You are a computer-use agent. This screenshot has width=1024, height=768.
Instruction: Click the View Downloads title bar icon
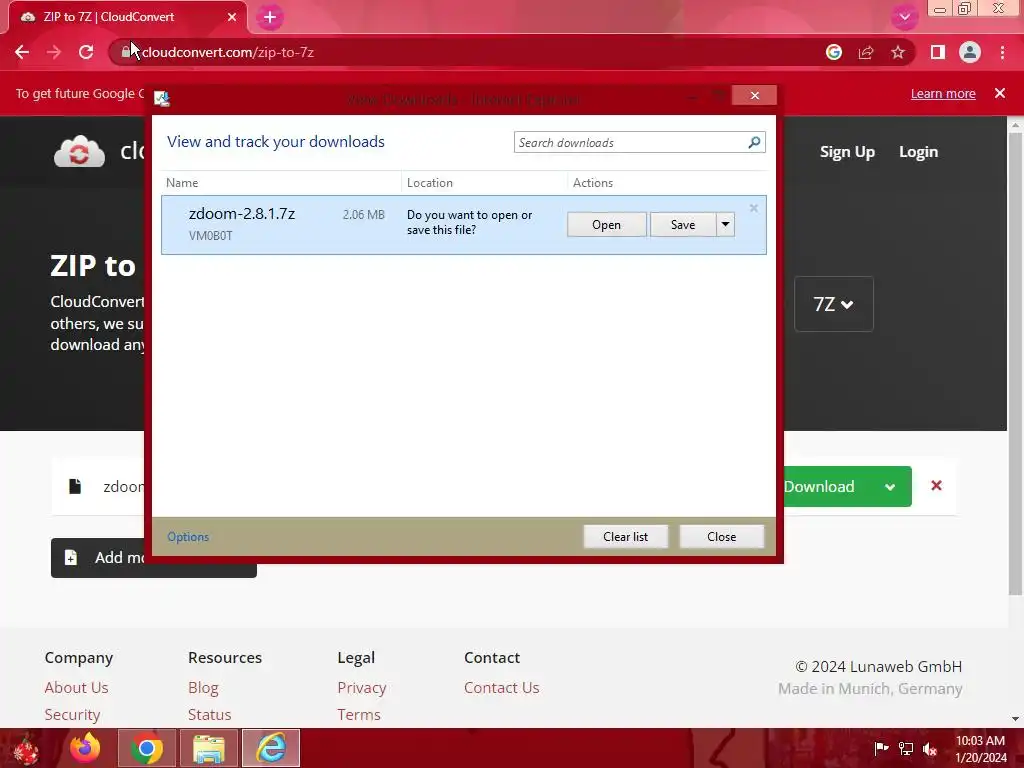161,99
